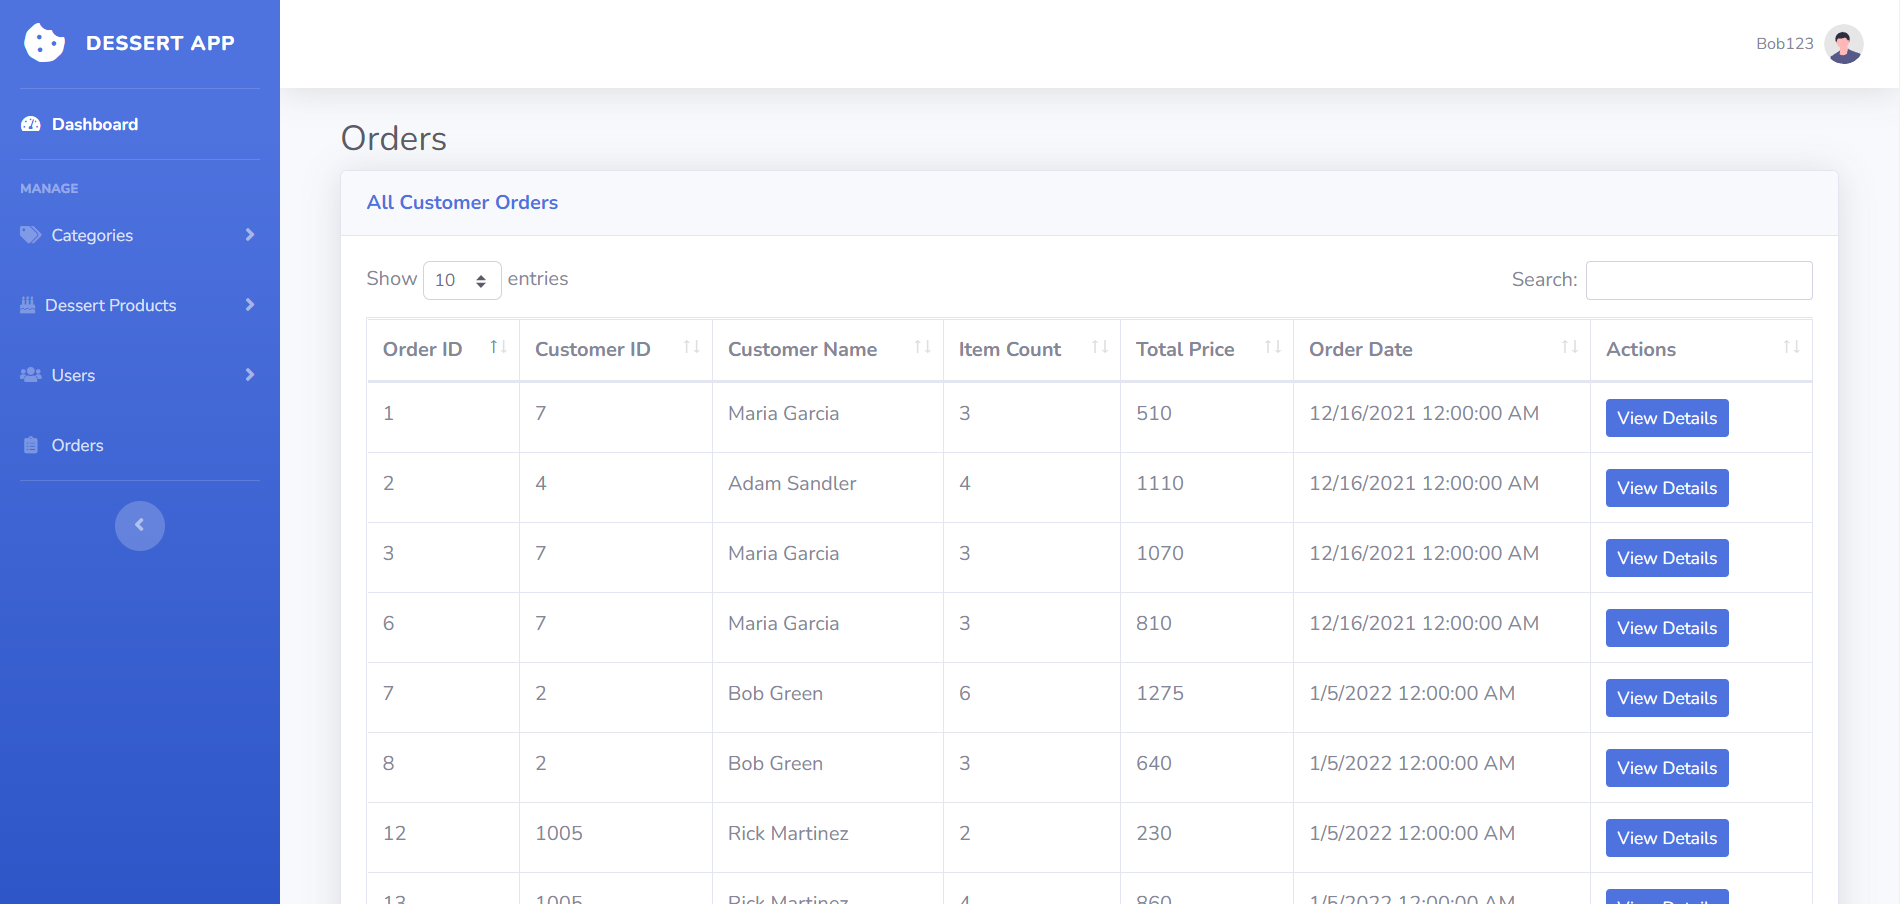This screenshot has height=904, width=1900.
Task: Click the document icon beside Orders
Action: (x=29, y=444)
